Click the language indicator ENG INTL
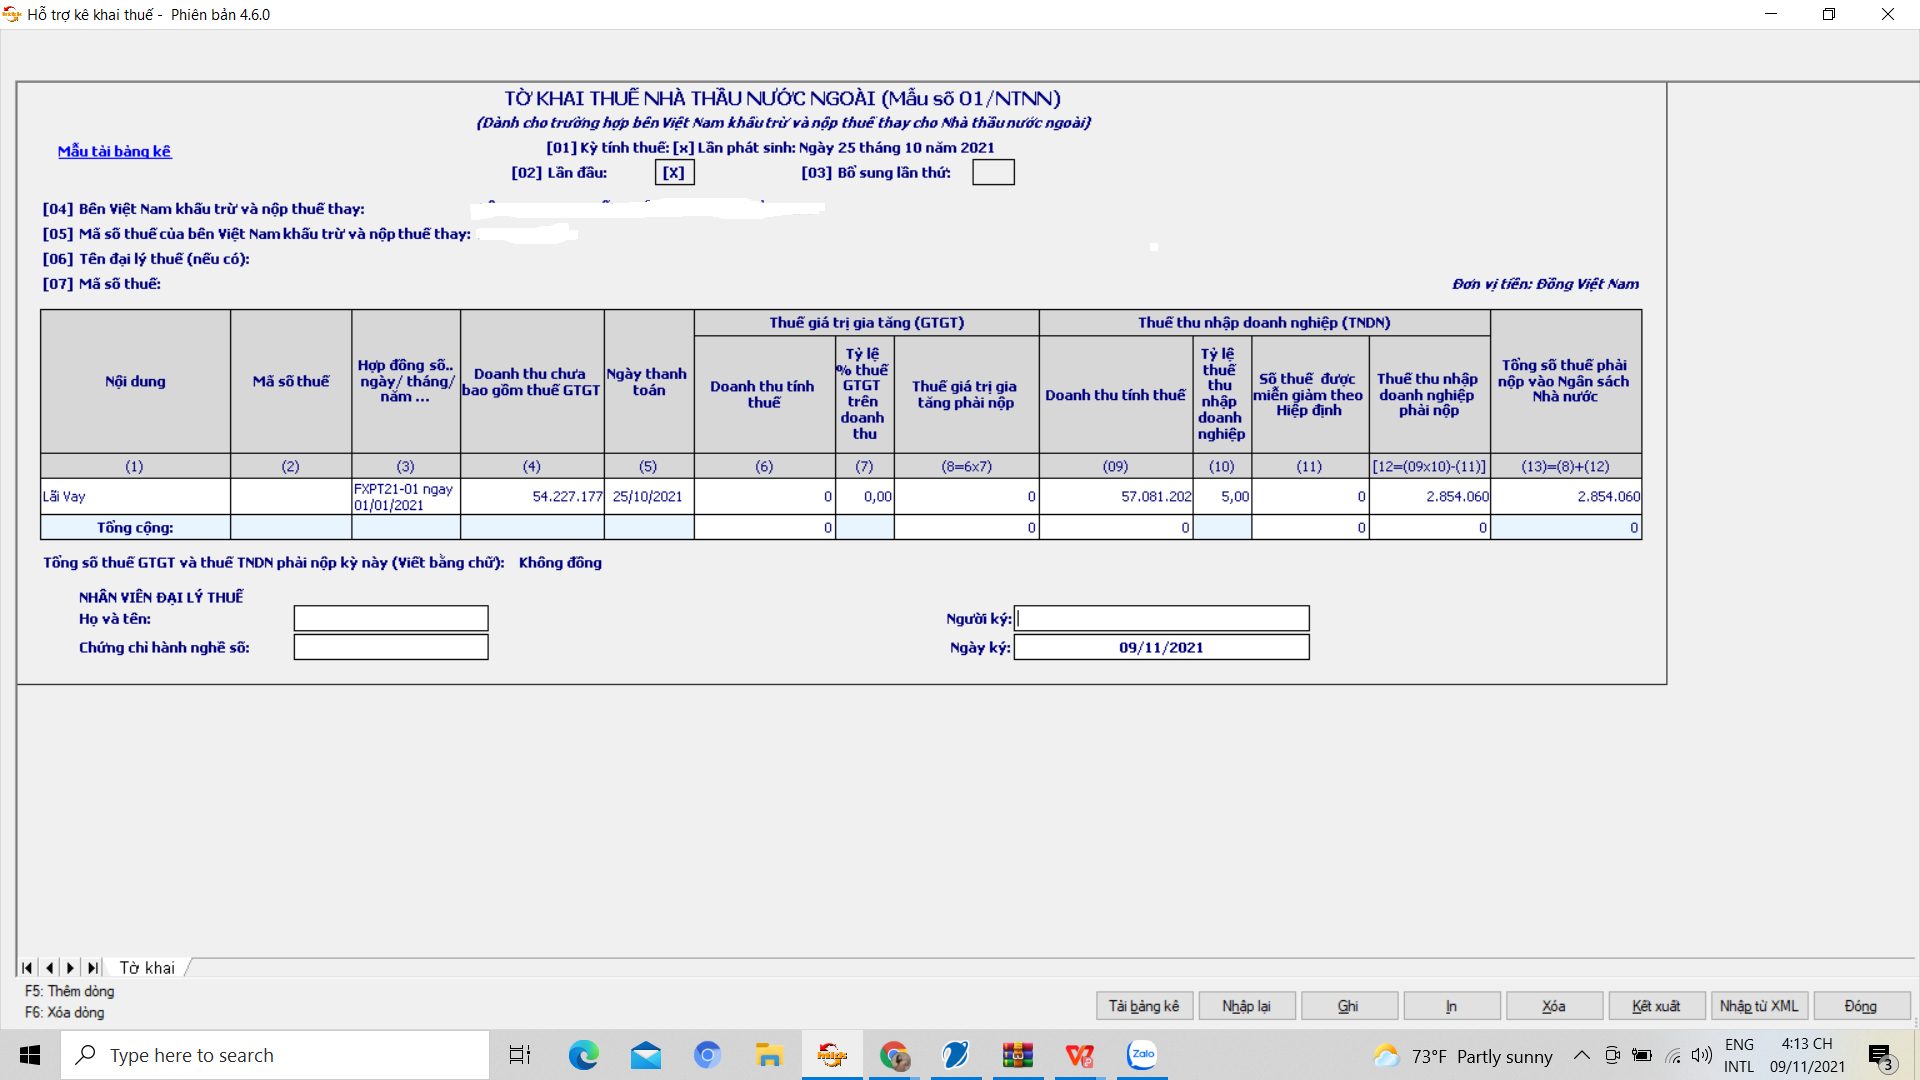 [x=1739, y=1055]
